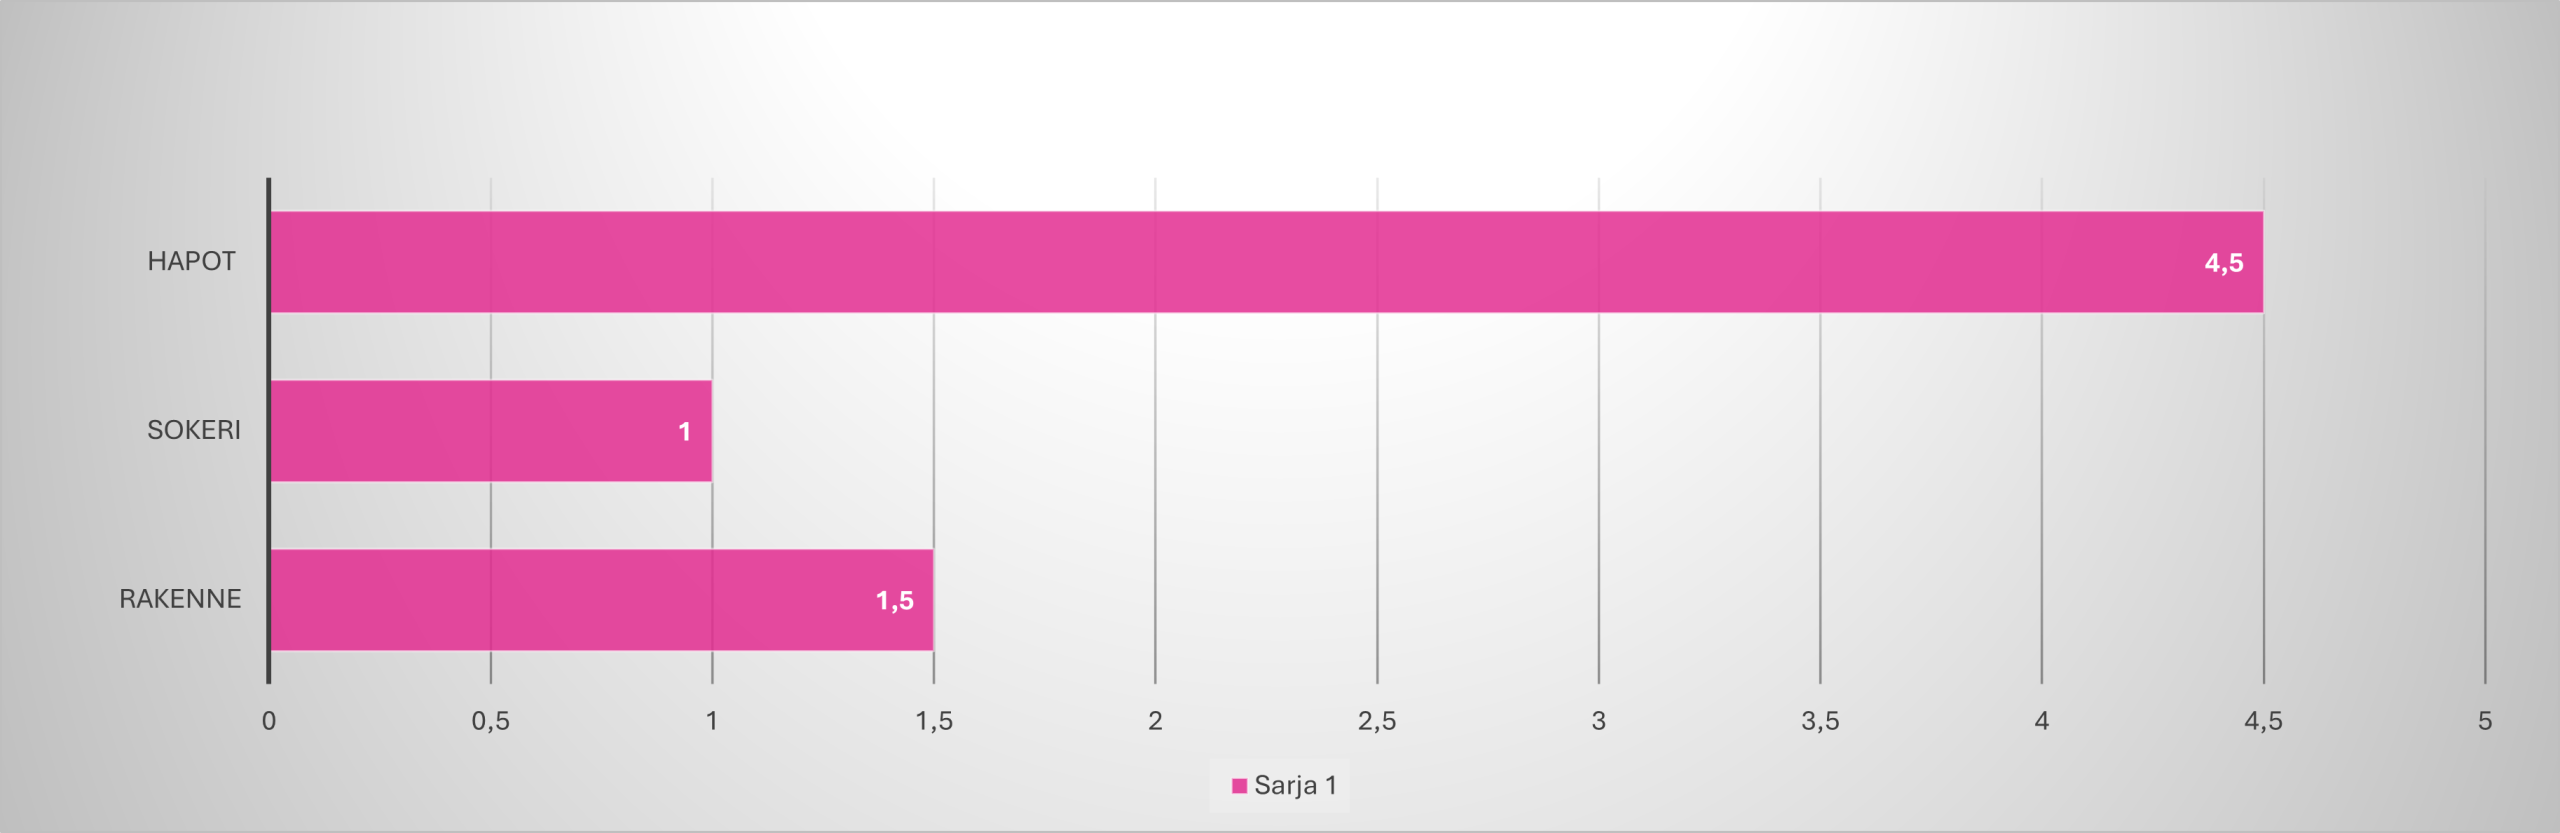Click the 3 tick label on the horizontal axis
This screenshot has width=2560, height=833.
1598,721
